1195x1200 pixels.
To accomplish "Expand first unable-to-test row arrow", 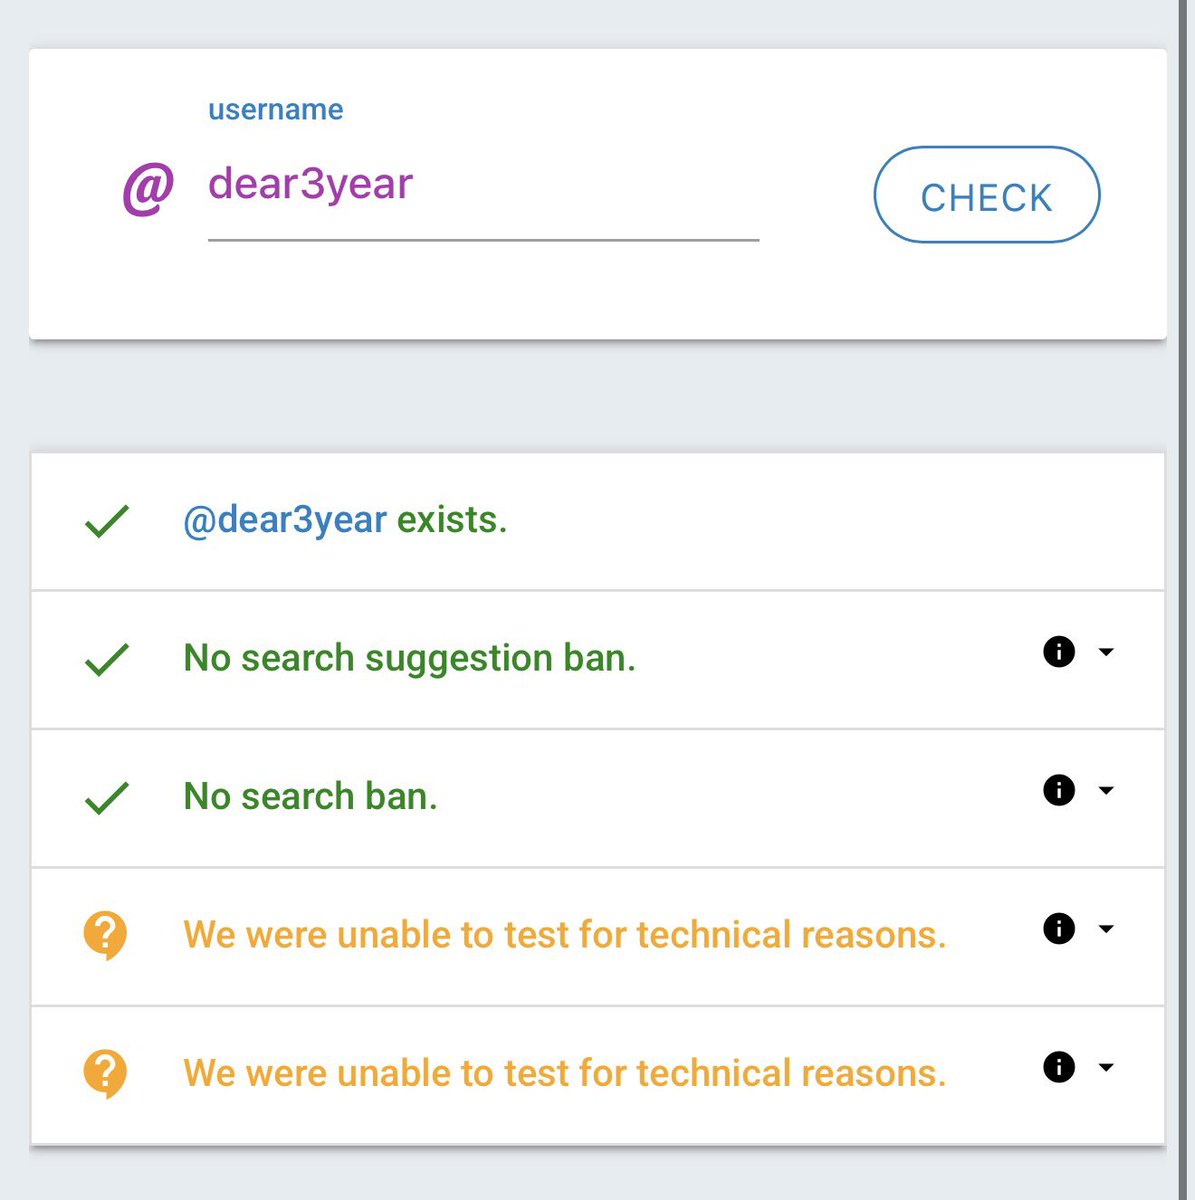I will point(1106,929).
